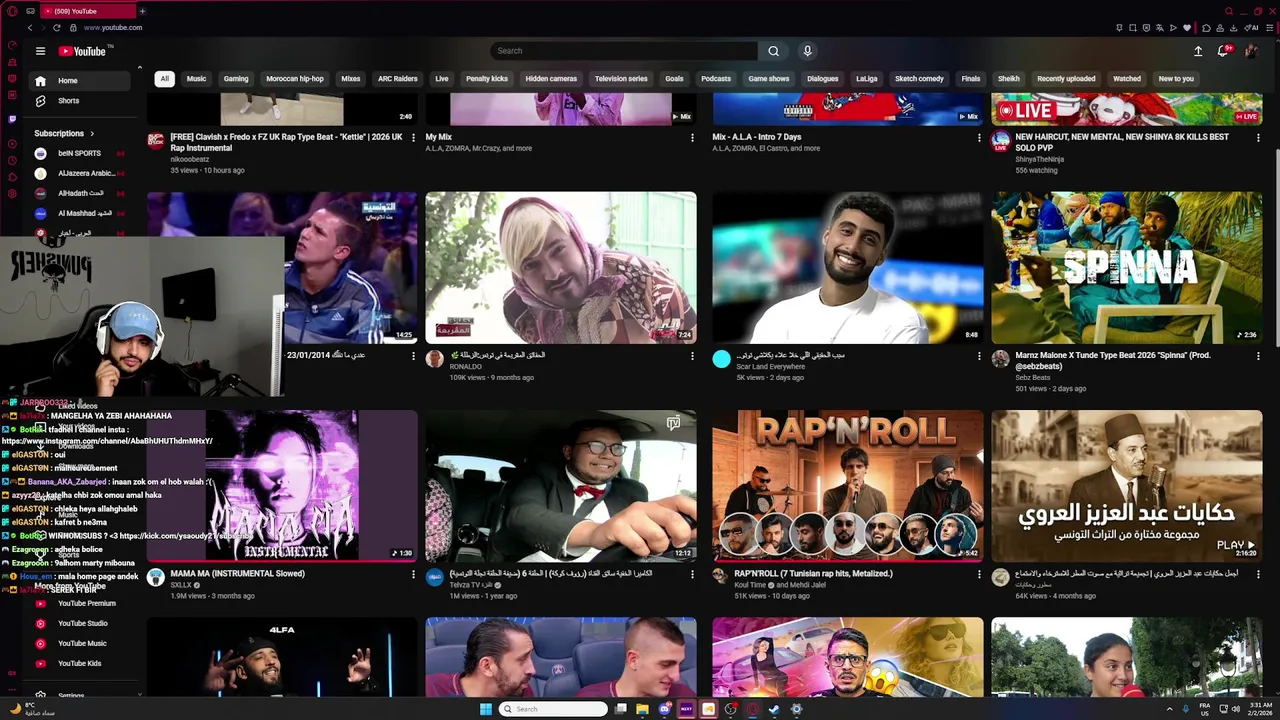The image size is (1280, 720).
Task: Click Shorts icon in YouTube sidebar
Action: pos(40,101)
